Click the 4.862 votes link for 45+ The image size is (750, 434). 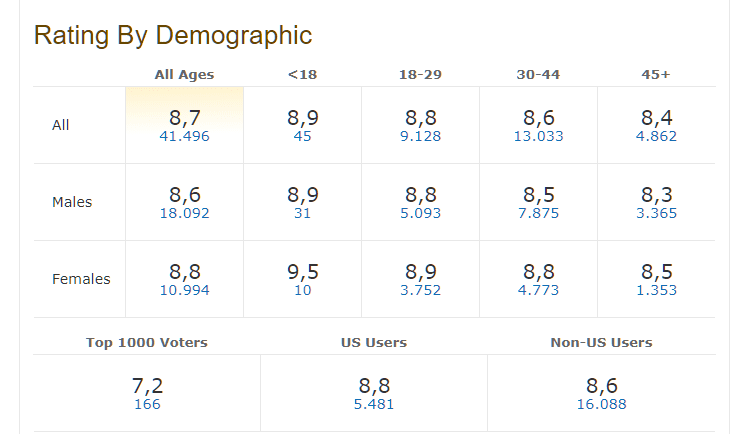point(656,136)
